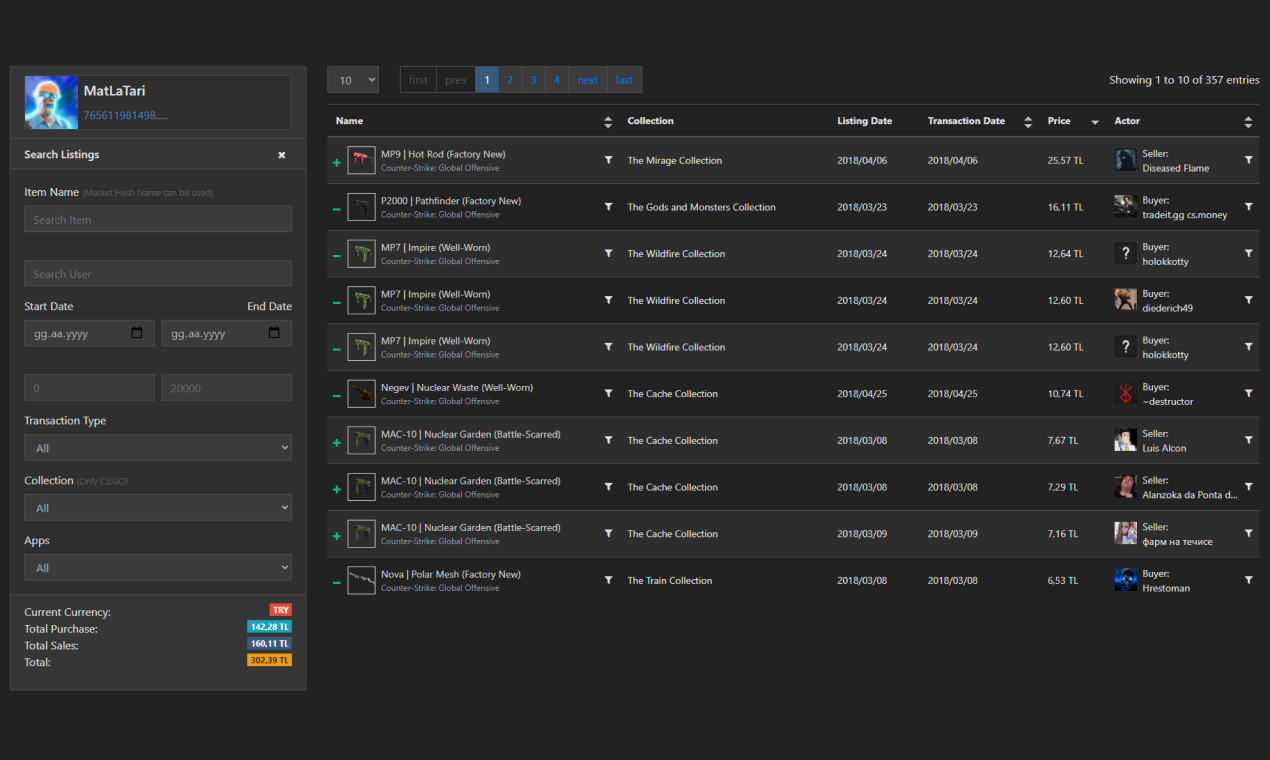Click the Collection column header
The image size is (1270, 760).
click(x=651, y=121)
